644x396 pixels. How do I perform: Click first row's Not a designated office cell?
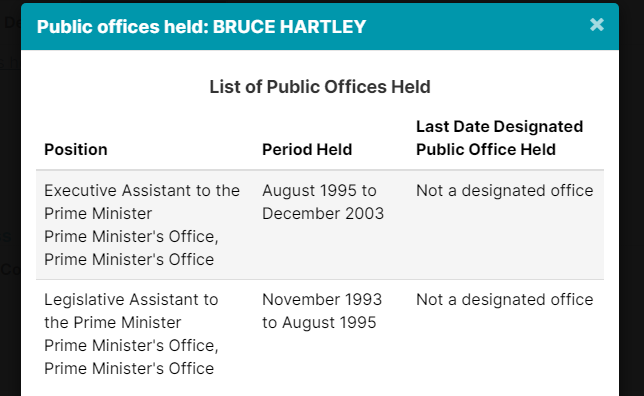pyautogui.click(x=505, y=191)
